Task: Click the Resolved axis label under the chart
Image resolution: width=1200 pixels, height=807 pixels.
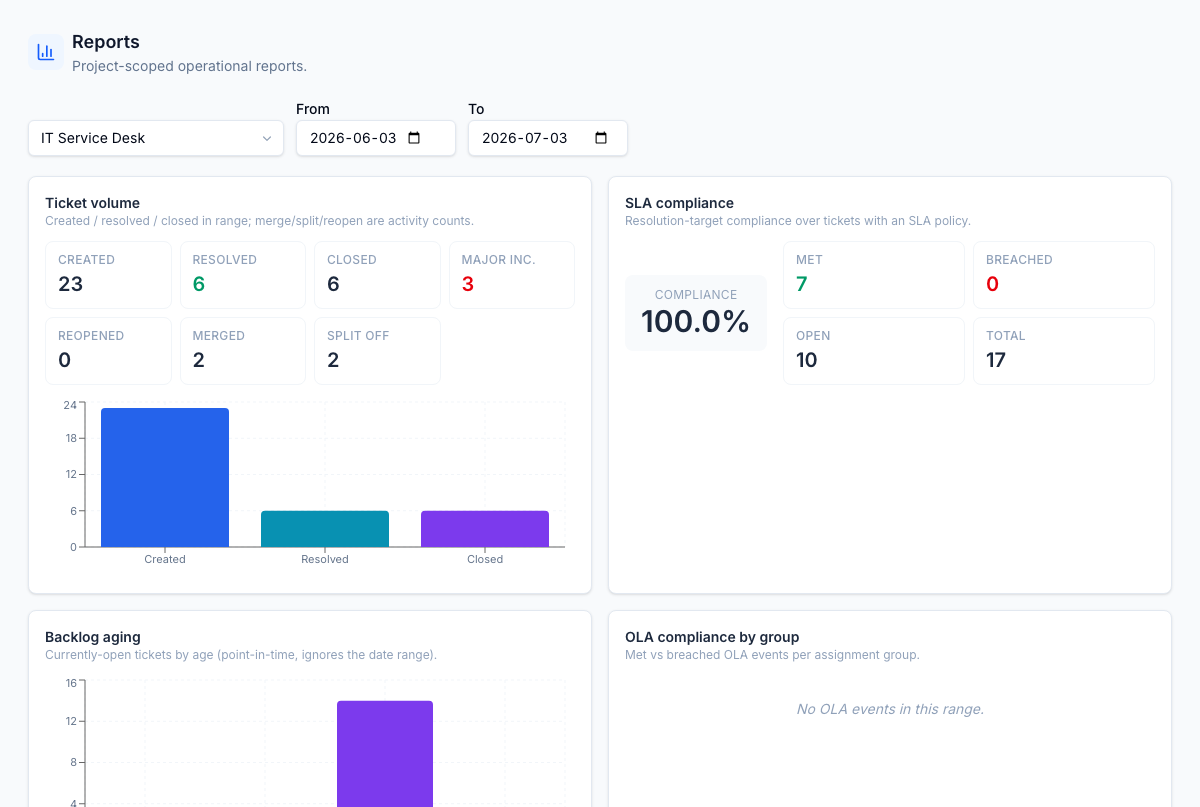Action: (x=325, y=559)
